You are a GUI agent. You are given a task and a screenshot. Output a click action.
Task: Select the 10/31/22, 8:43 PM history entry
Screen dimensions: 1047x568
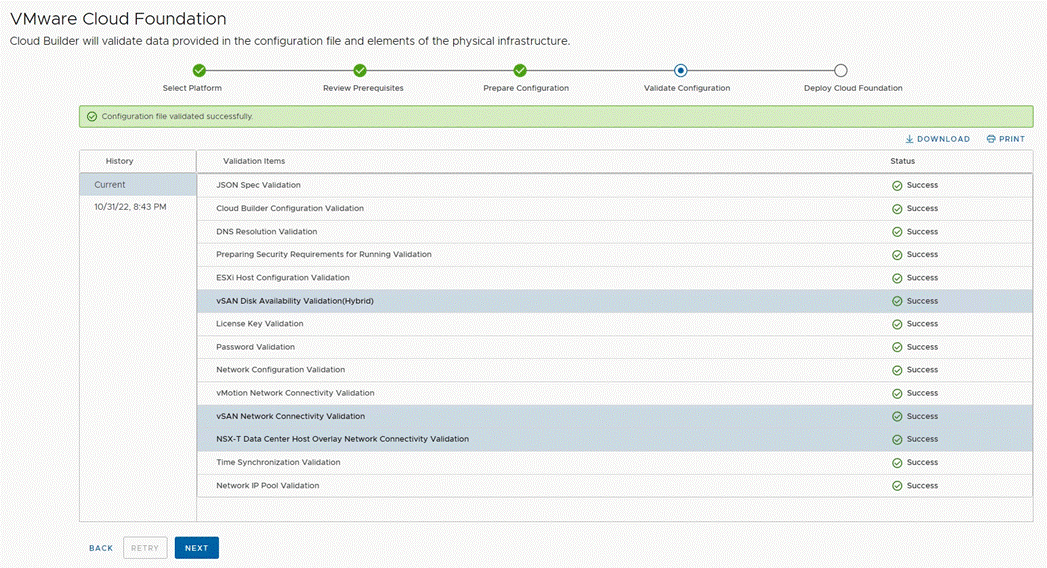tap(130, 207)
